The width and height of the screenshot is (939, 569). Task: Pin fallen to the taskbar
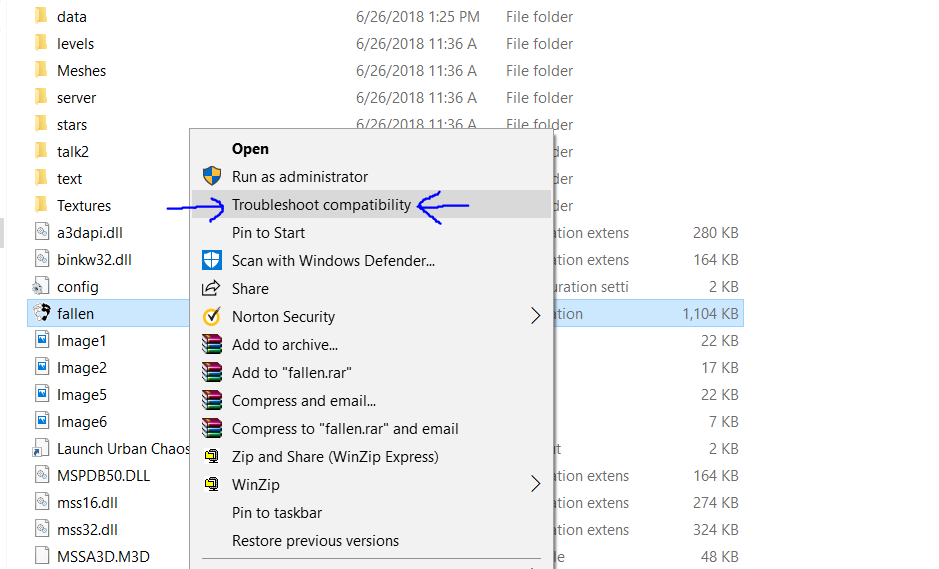277,512
